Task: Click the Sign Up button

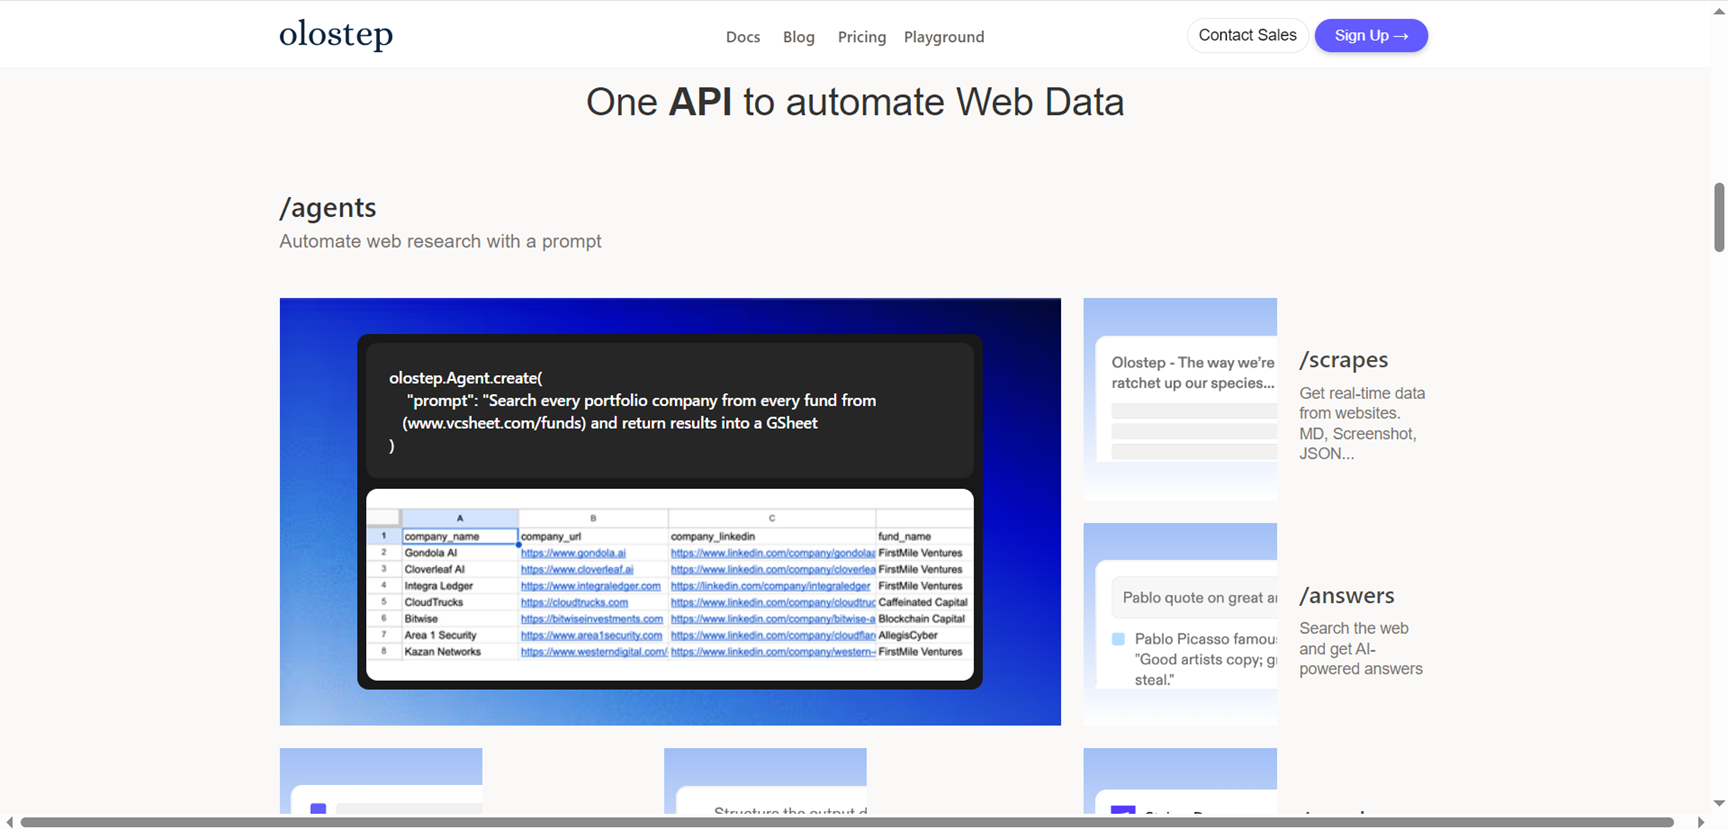Action: tap(1371, 35)
